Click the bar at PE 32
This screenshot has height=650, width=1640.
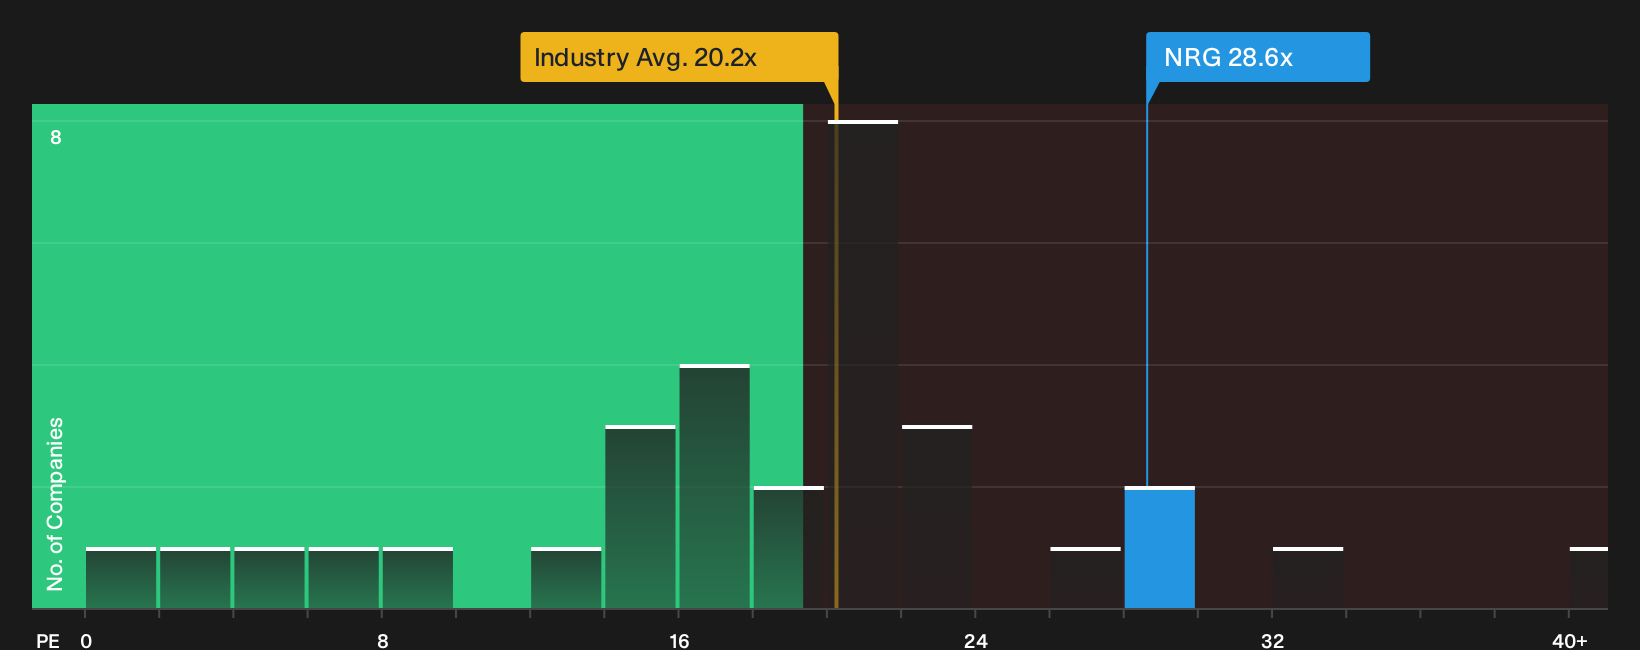pyautogui.click(x=1308, y=578)
